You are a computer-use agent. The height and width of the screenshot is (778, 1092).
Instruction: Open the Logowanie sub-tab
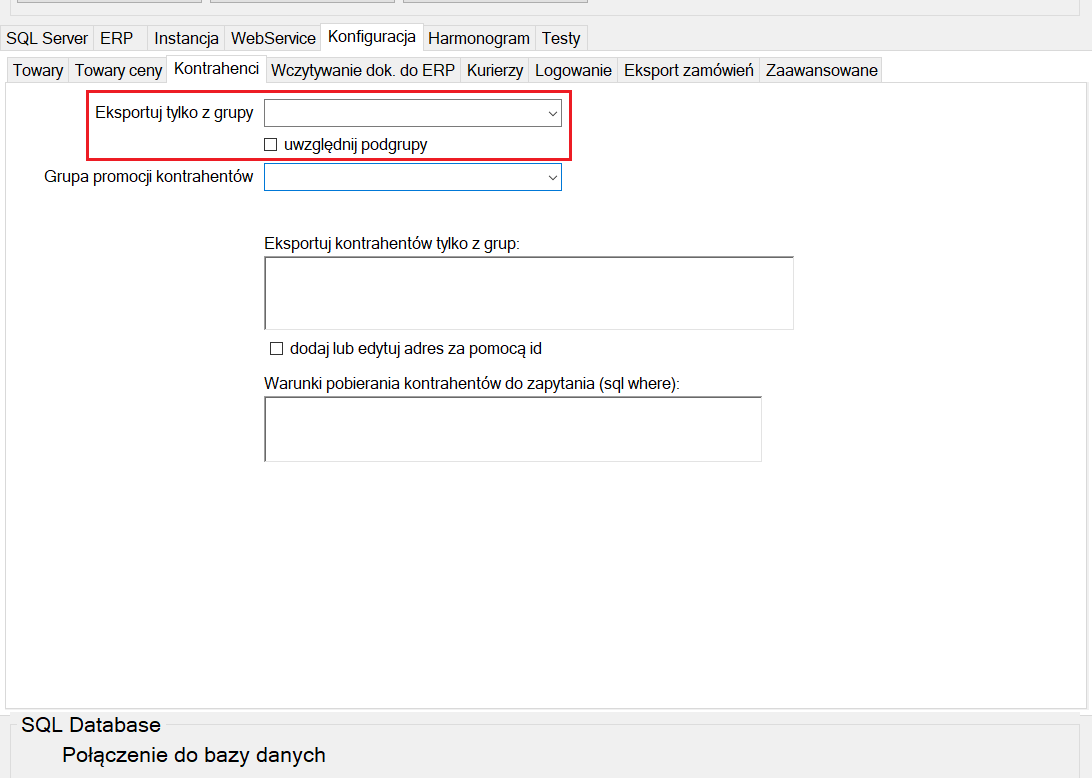coord(573,70)
